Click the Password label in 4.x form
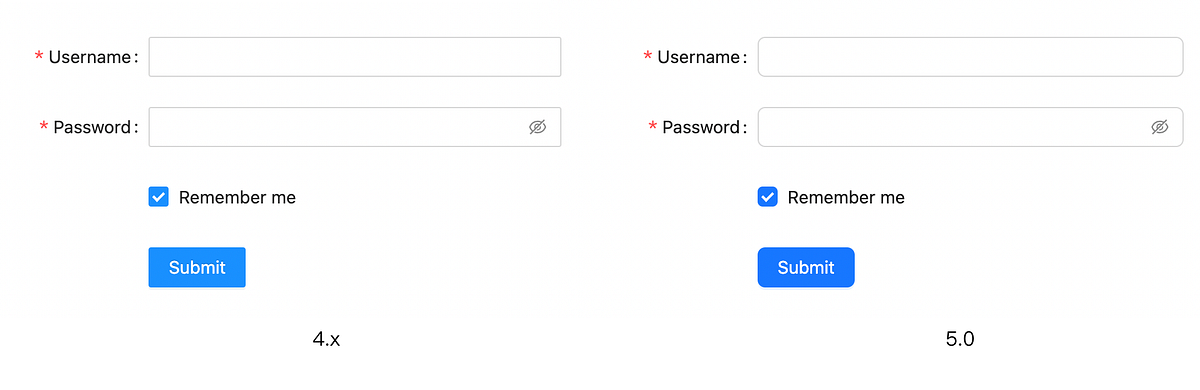 coord(92,127)
